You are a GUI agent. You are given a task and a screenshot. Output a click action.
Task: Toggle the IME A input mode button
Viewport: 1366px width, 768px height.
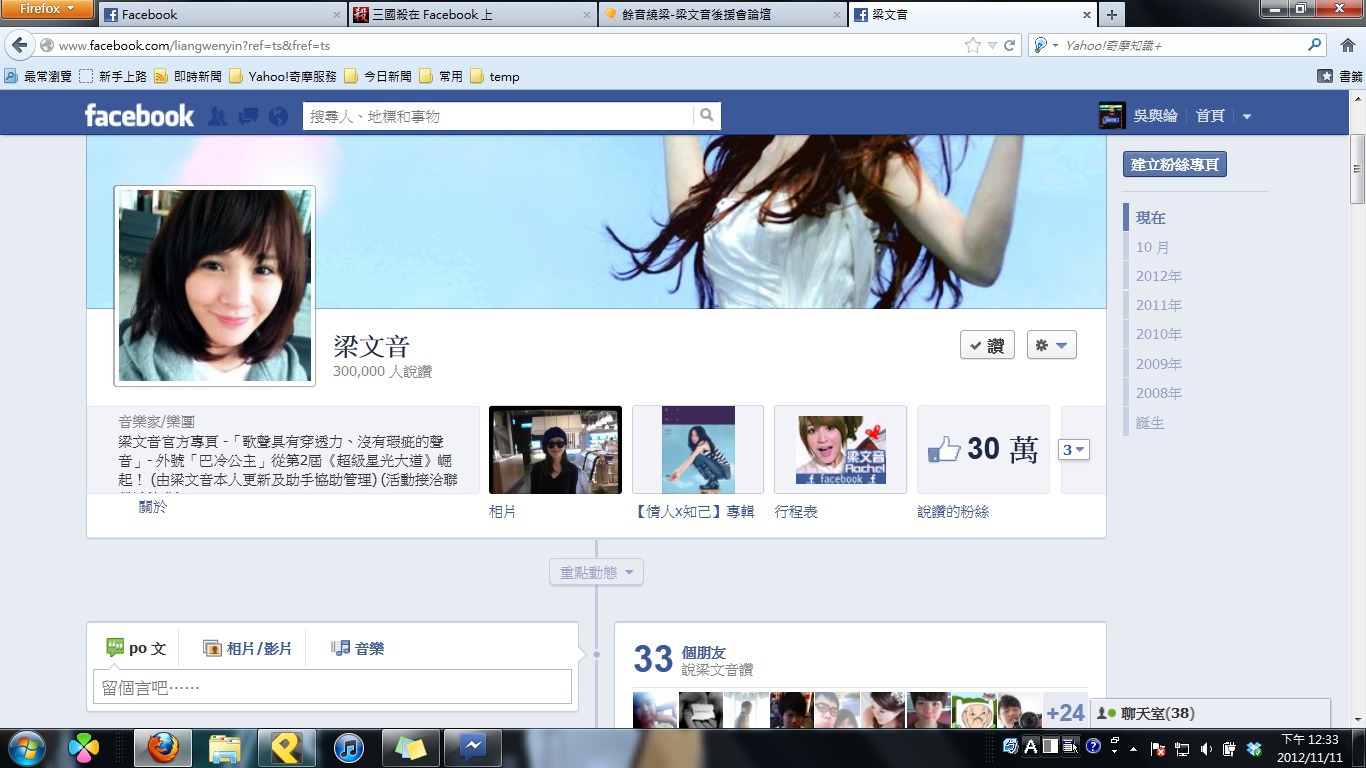click(x=1030, y=746)
